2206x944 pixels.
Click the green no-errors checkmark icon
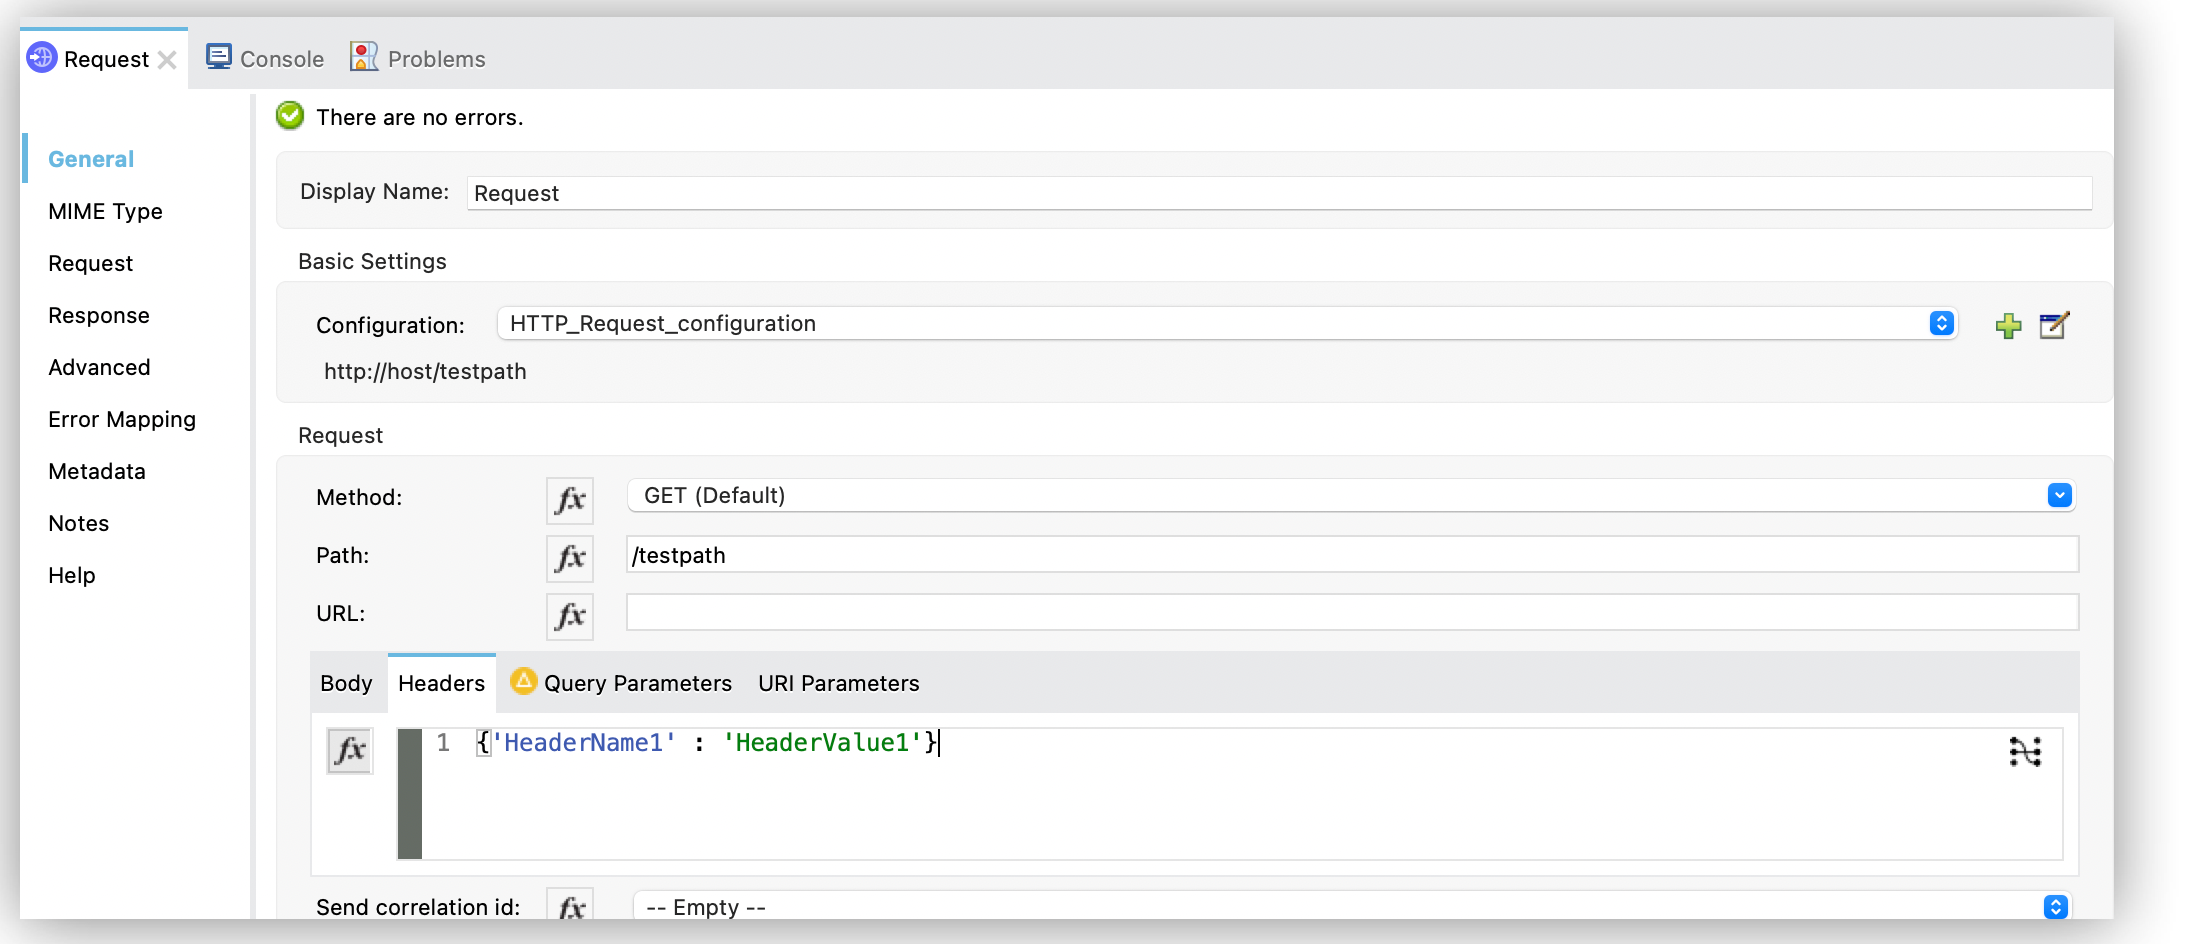point(290,116)
